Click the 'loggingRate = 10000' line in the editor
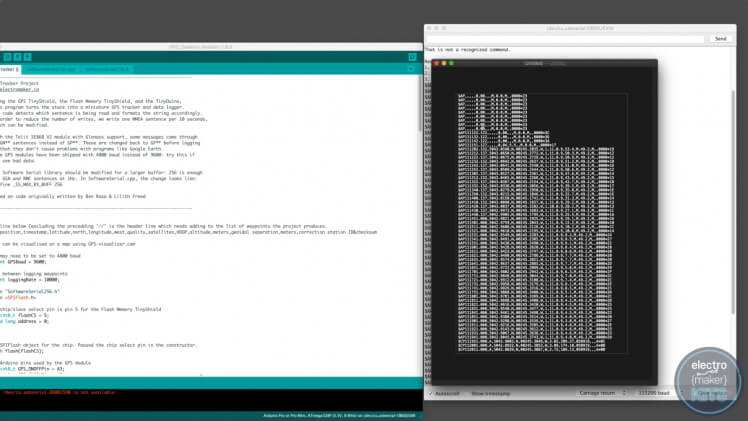 [x=30, y=279]
